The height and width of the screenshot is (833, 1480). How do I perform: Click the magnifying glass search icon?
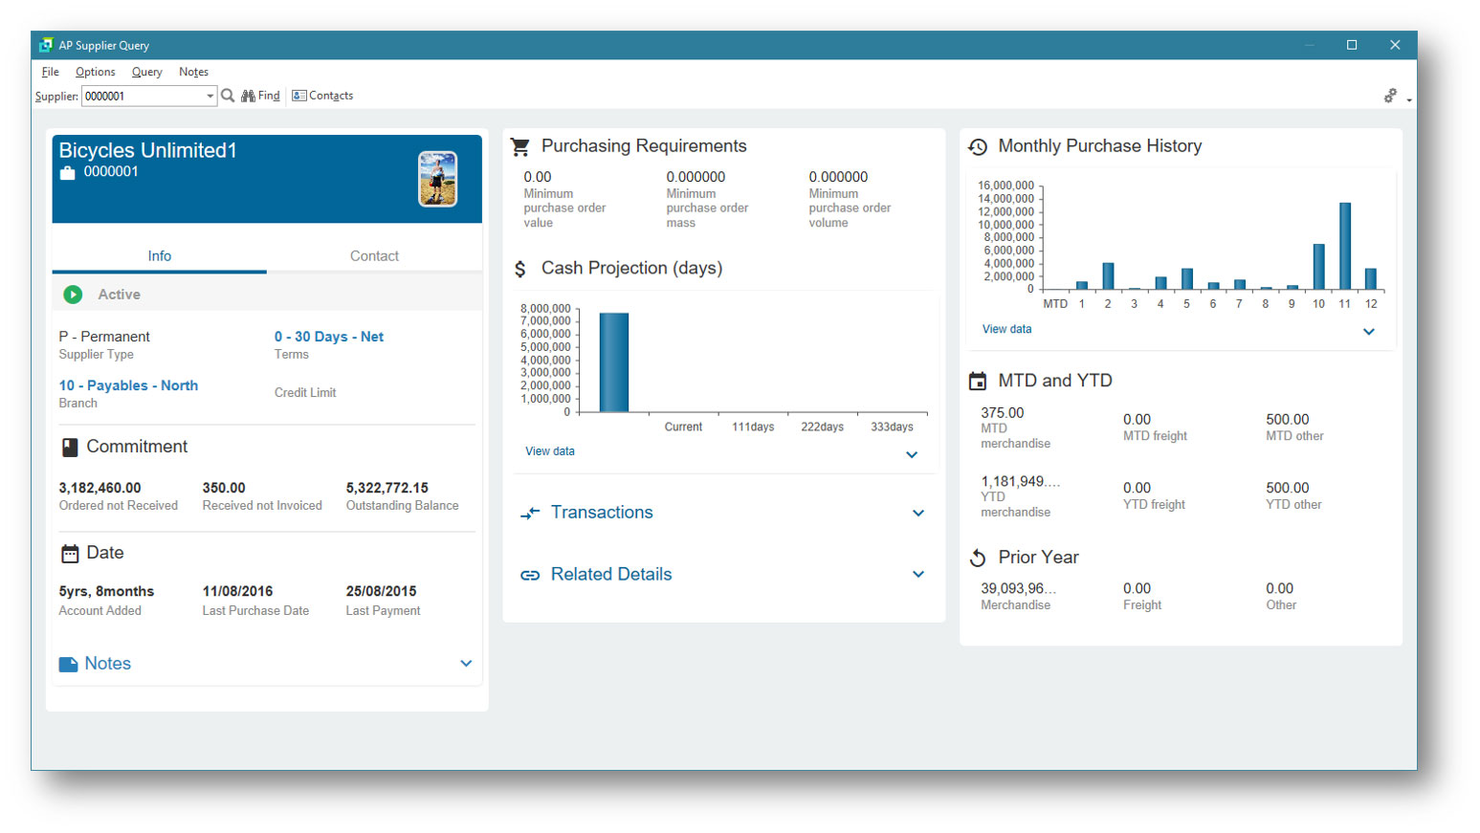[229, 95]
